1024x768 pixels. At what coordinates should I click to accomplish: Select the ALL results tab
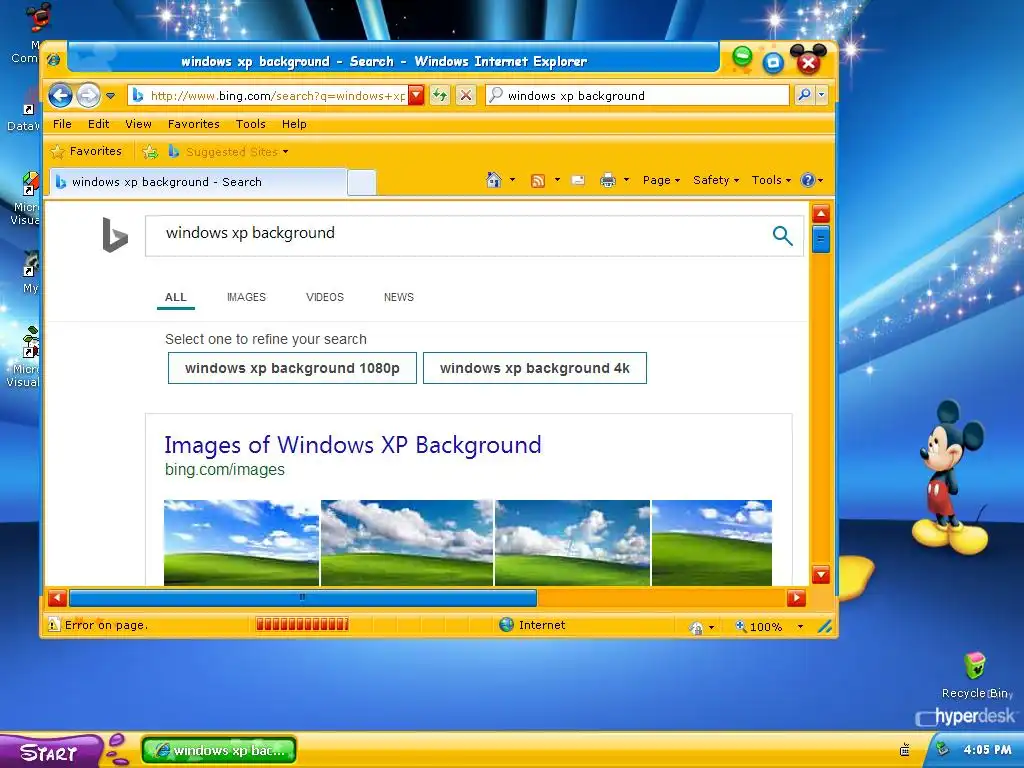[x=176, y=297]
